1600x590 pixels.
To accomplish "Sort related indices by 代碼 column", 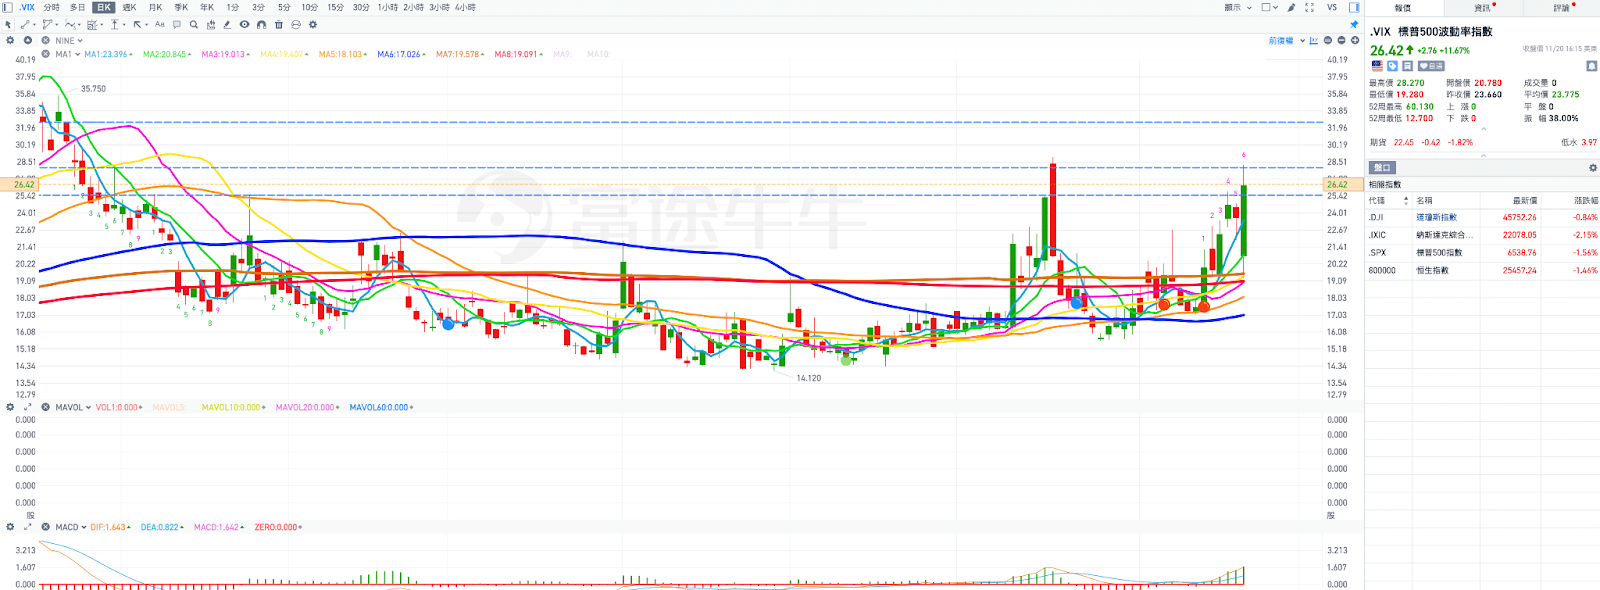I will [1388, 200].
